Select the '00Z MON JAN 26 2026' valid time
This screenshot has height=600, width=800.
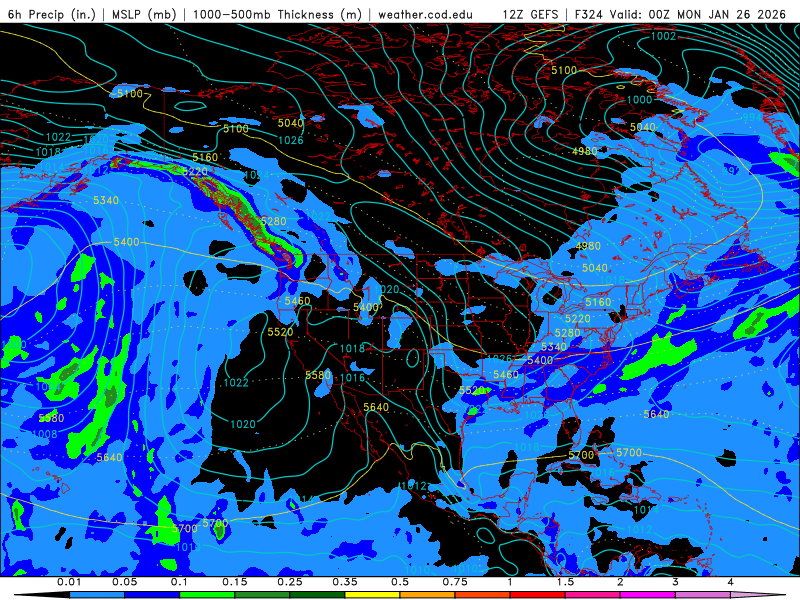[x=717, y=14]
